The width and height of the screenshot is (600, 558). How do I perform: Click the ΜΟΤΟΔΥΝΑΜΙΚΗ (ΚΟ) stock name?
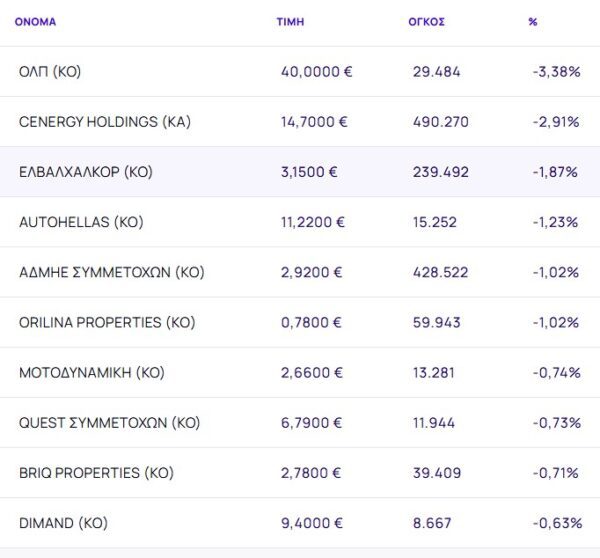[x=91, y=372]
